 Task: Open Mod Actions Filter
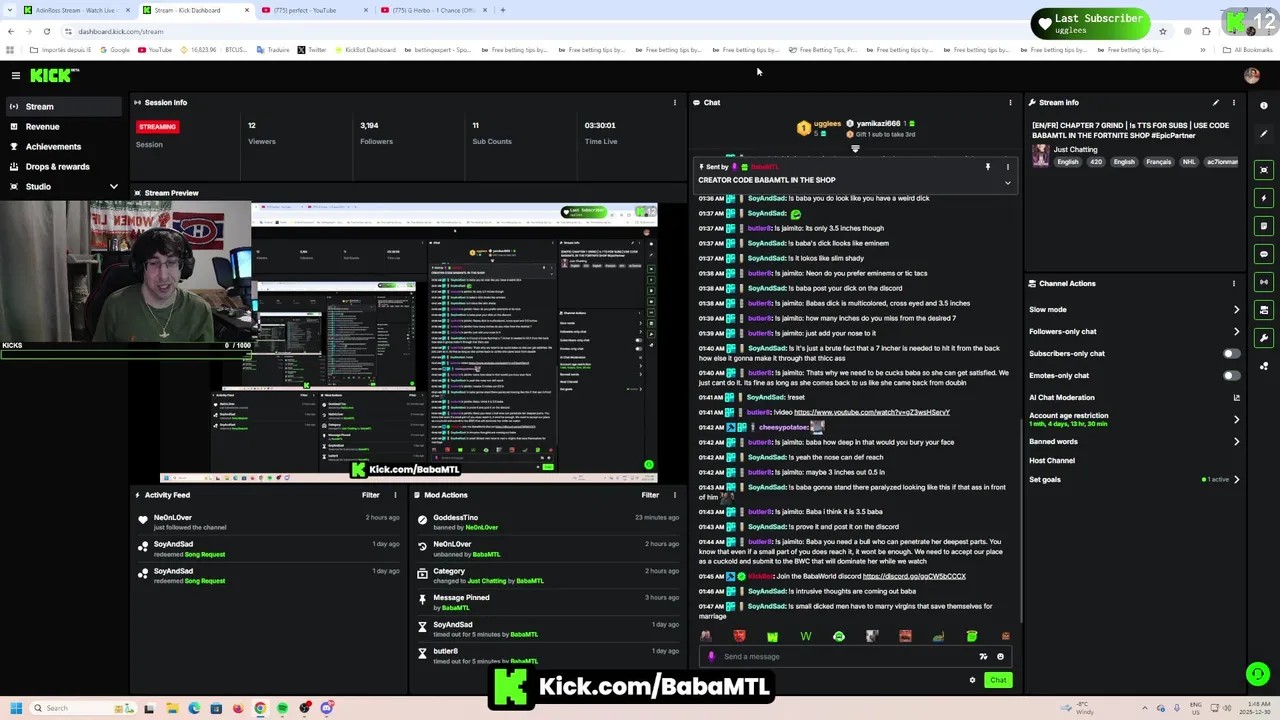(650, 495)
